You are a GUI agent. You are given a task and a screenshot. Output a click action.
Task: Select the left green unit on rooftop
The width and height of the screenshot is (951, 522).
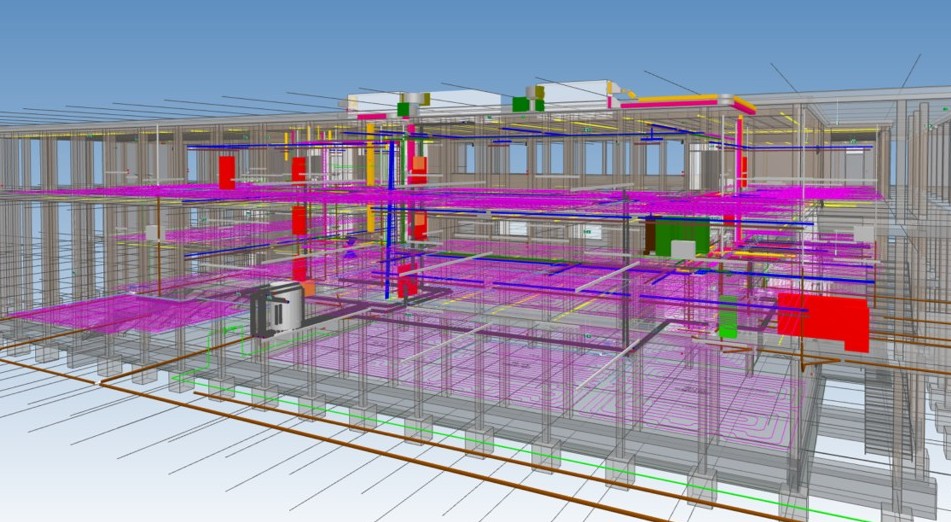(x=404, y=108)
